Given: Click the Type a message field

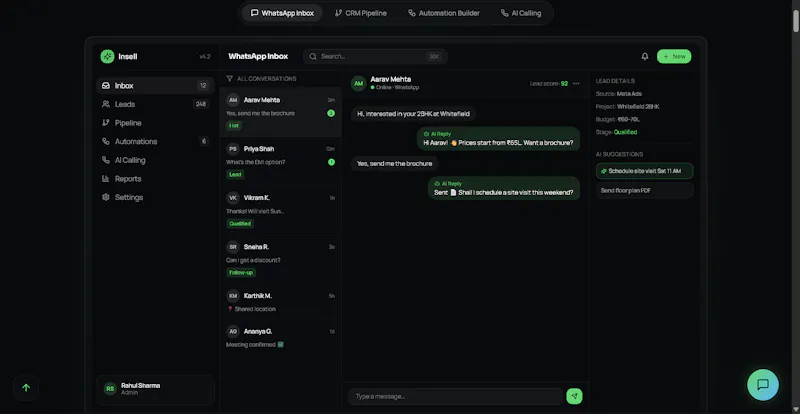Looking at the screenshot, I should click(456, 397).
